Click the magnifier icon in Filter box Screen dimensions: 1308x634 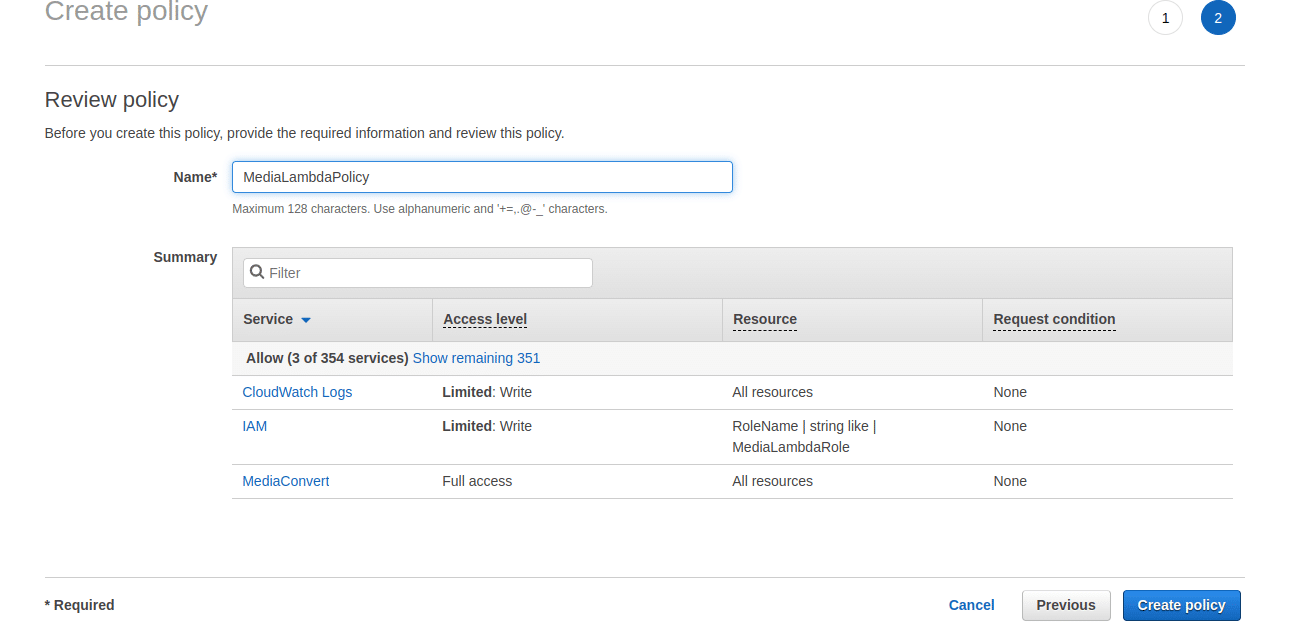tap(257, 273)
